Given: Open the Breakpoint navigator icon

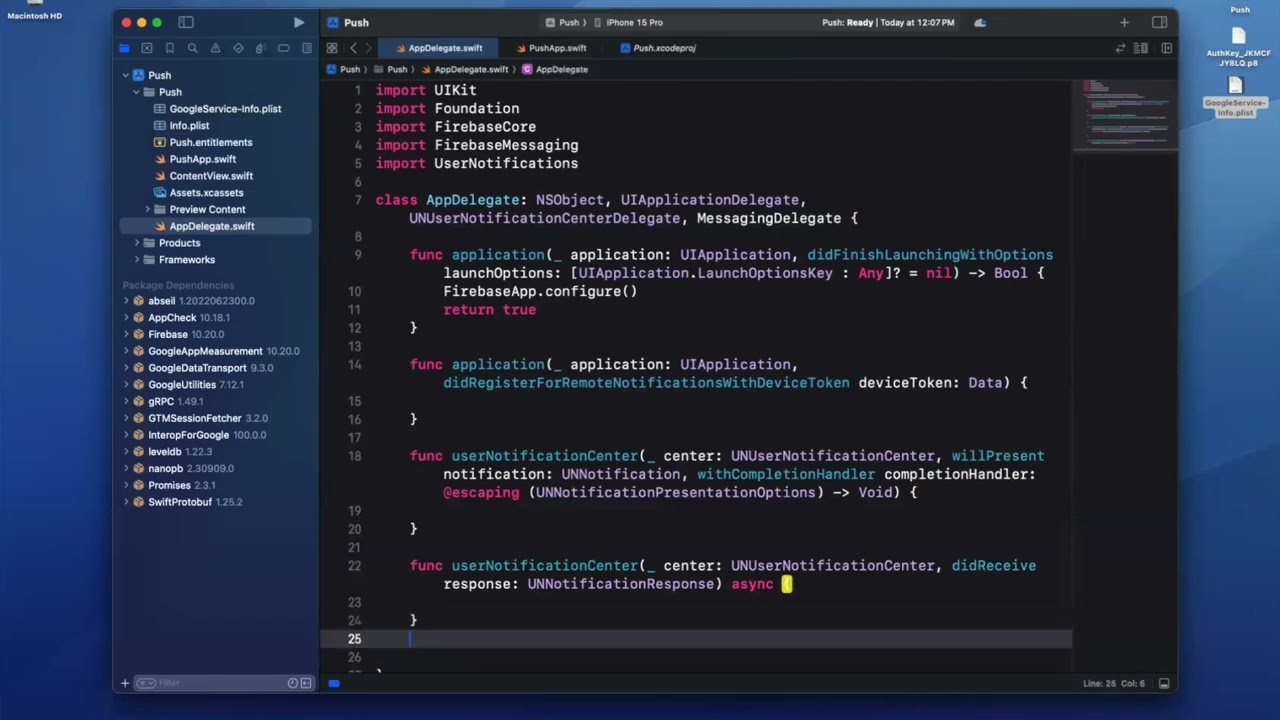Looking at the screenshot, I should pos(283,48).
